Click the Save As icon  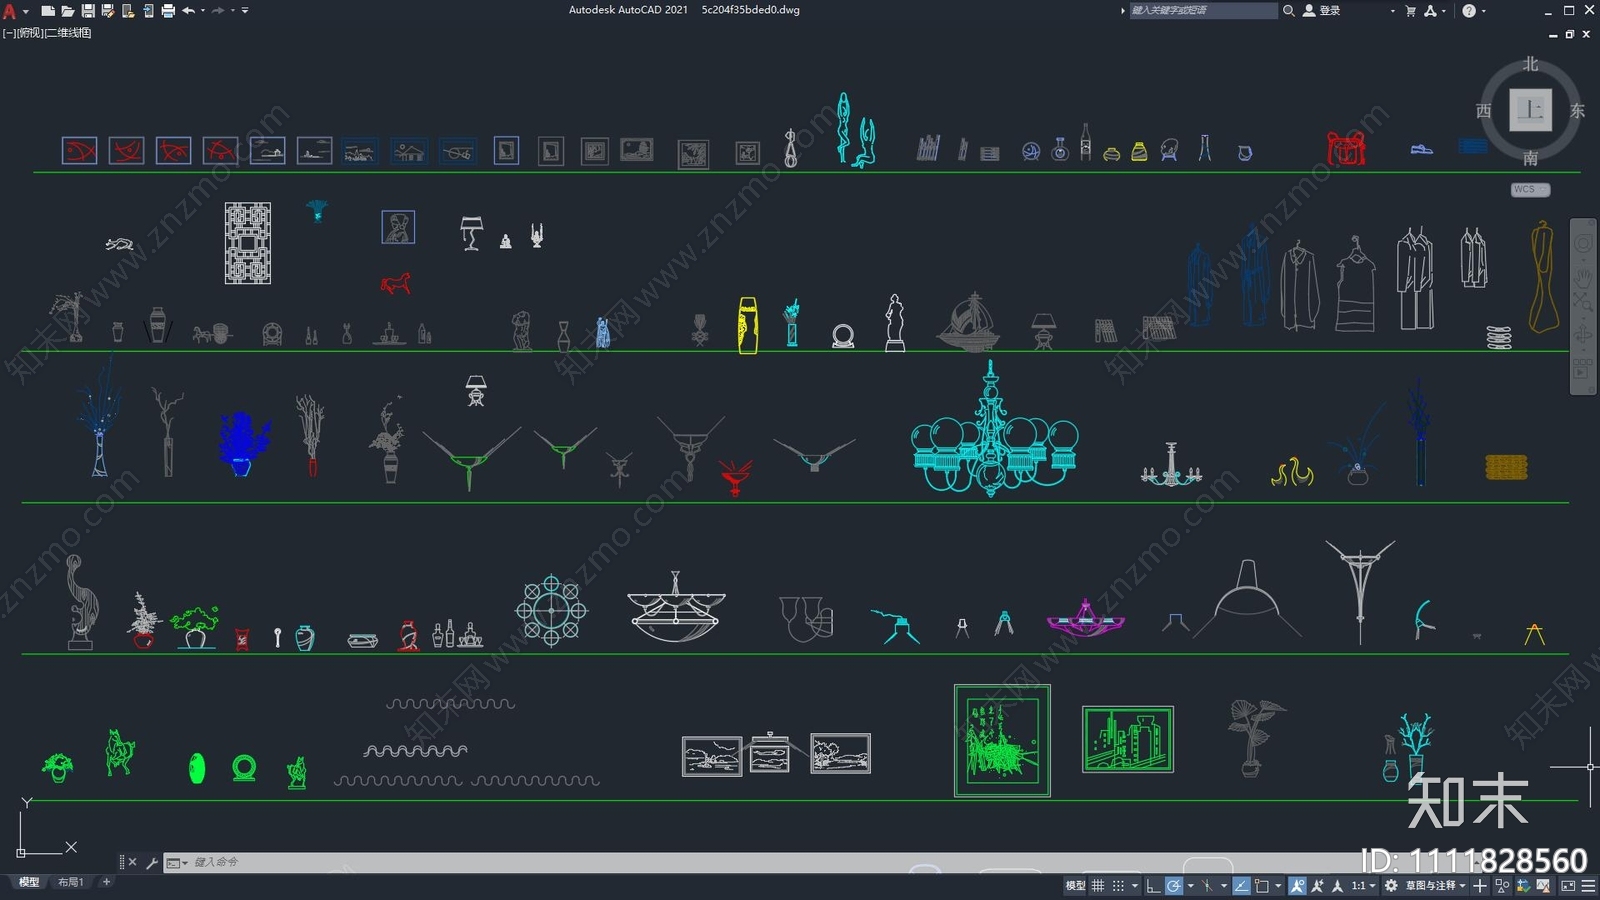point(108,11)
